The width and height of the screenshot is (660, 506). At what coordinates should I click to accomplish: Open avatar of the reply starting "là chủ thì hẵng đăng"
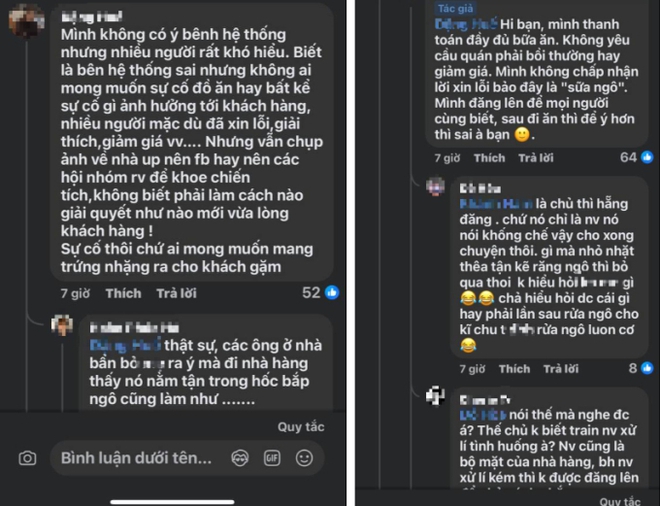[436, 187]
